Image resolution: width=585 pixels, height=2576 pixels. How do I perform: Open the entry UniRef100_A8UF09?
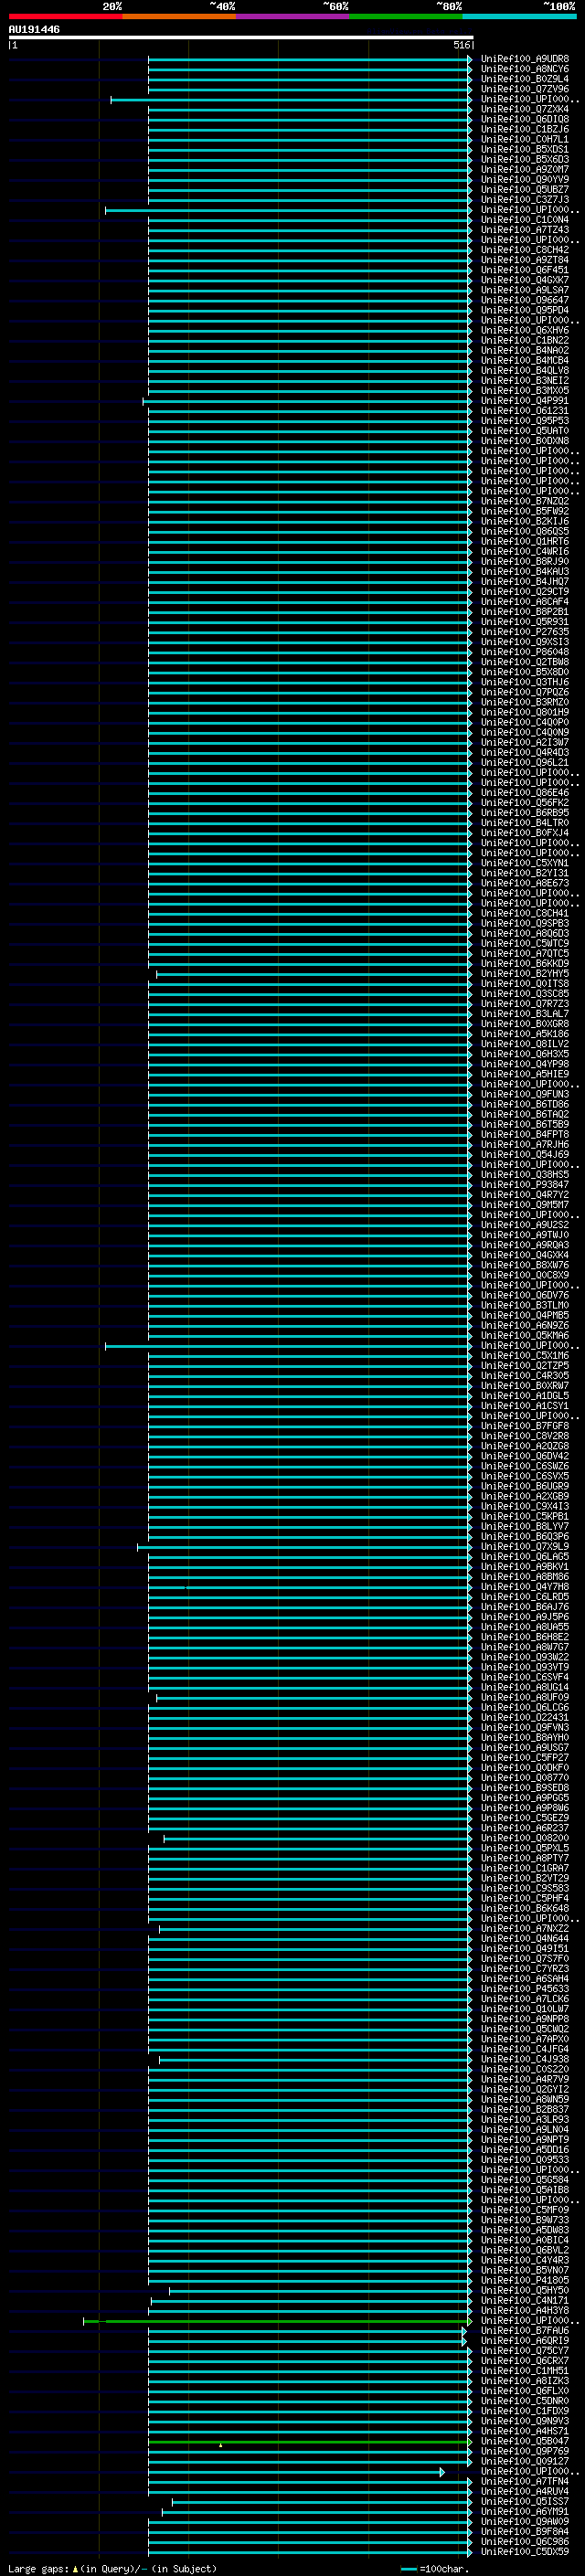[525, 1697]
